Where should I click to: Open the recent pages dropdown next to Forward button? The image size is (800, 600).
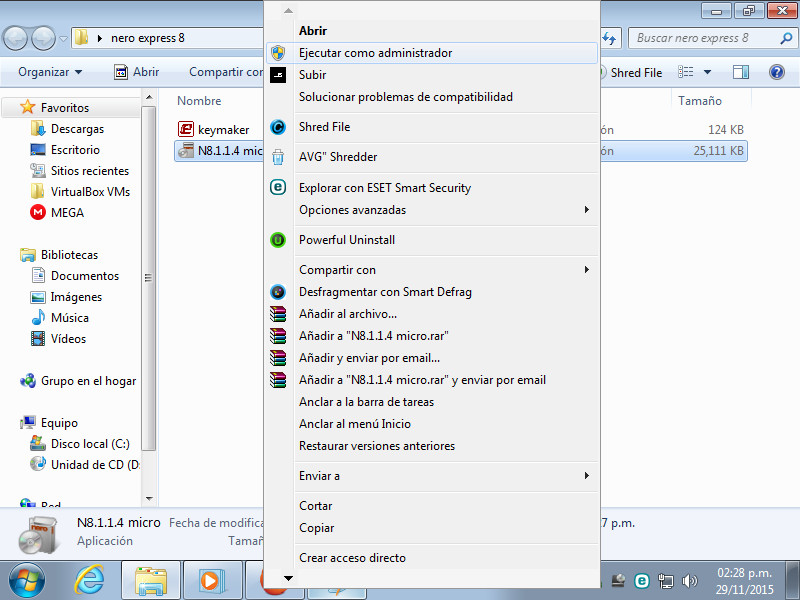tap(63, 39)
